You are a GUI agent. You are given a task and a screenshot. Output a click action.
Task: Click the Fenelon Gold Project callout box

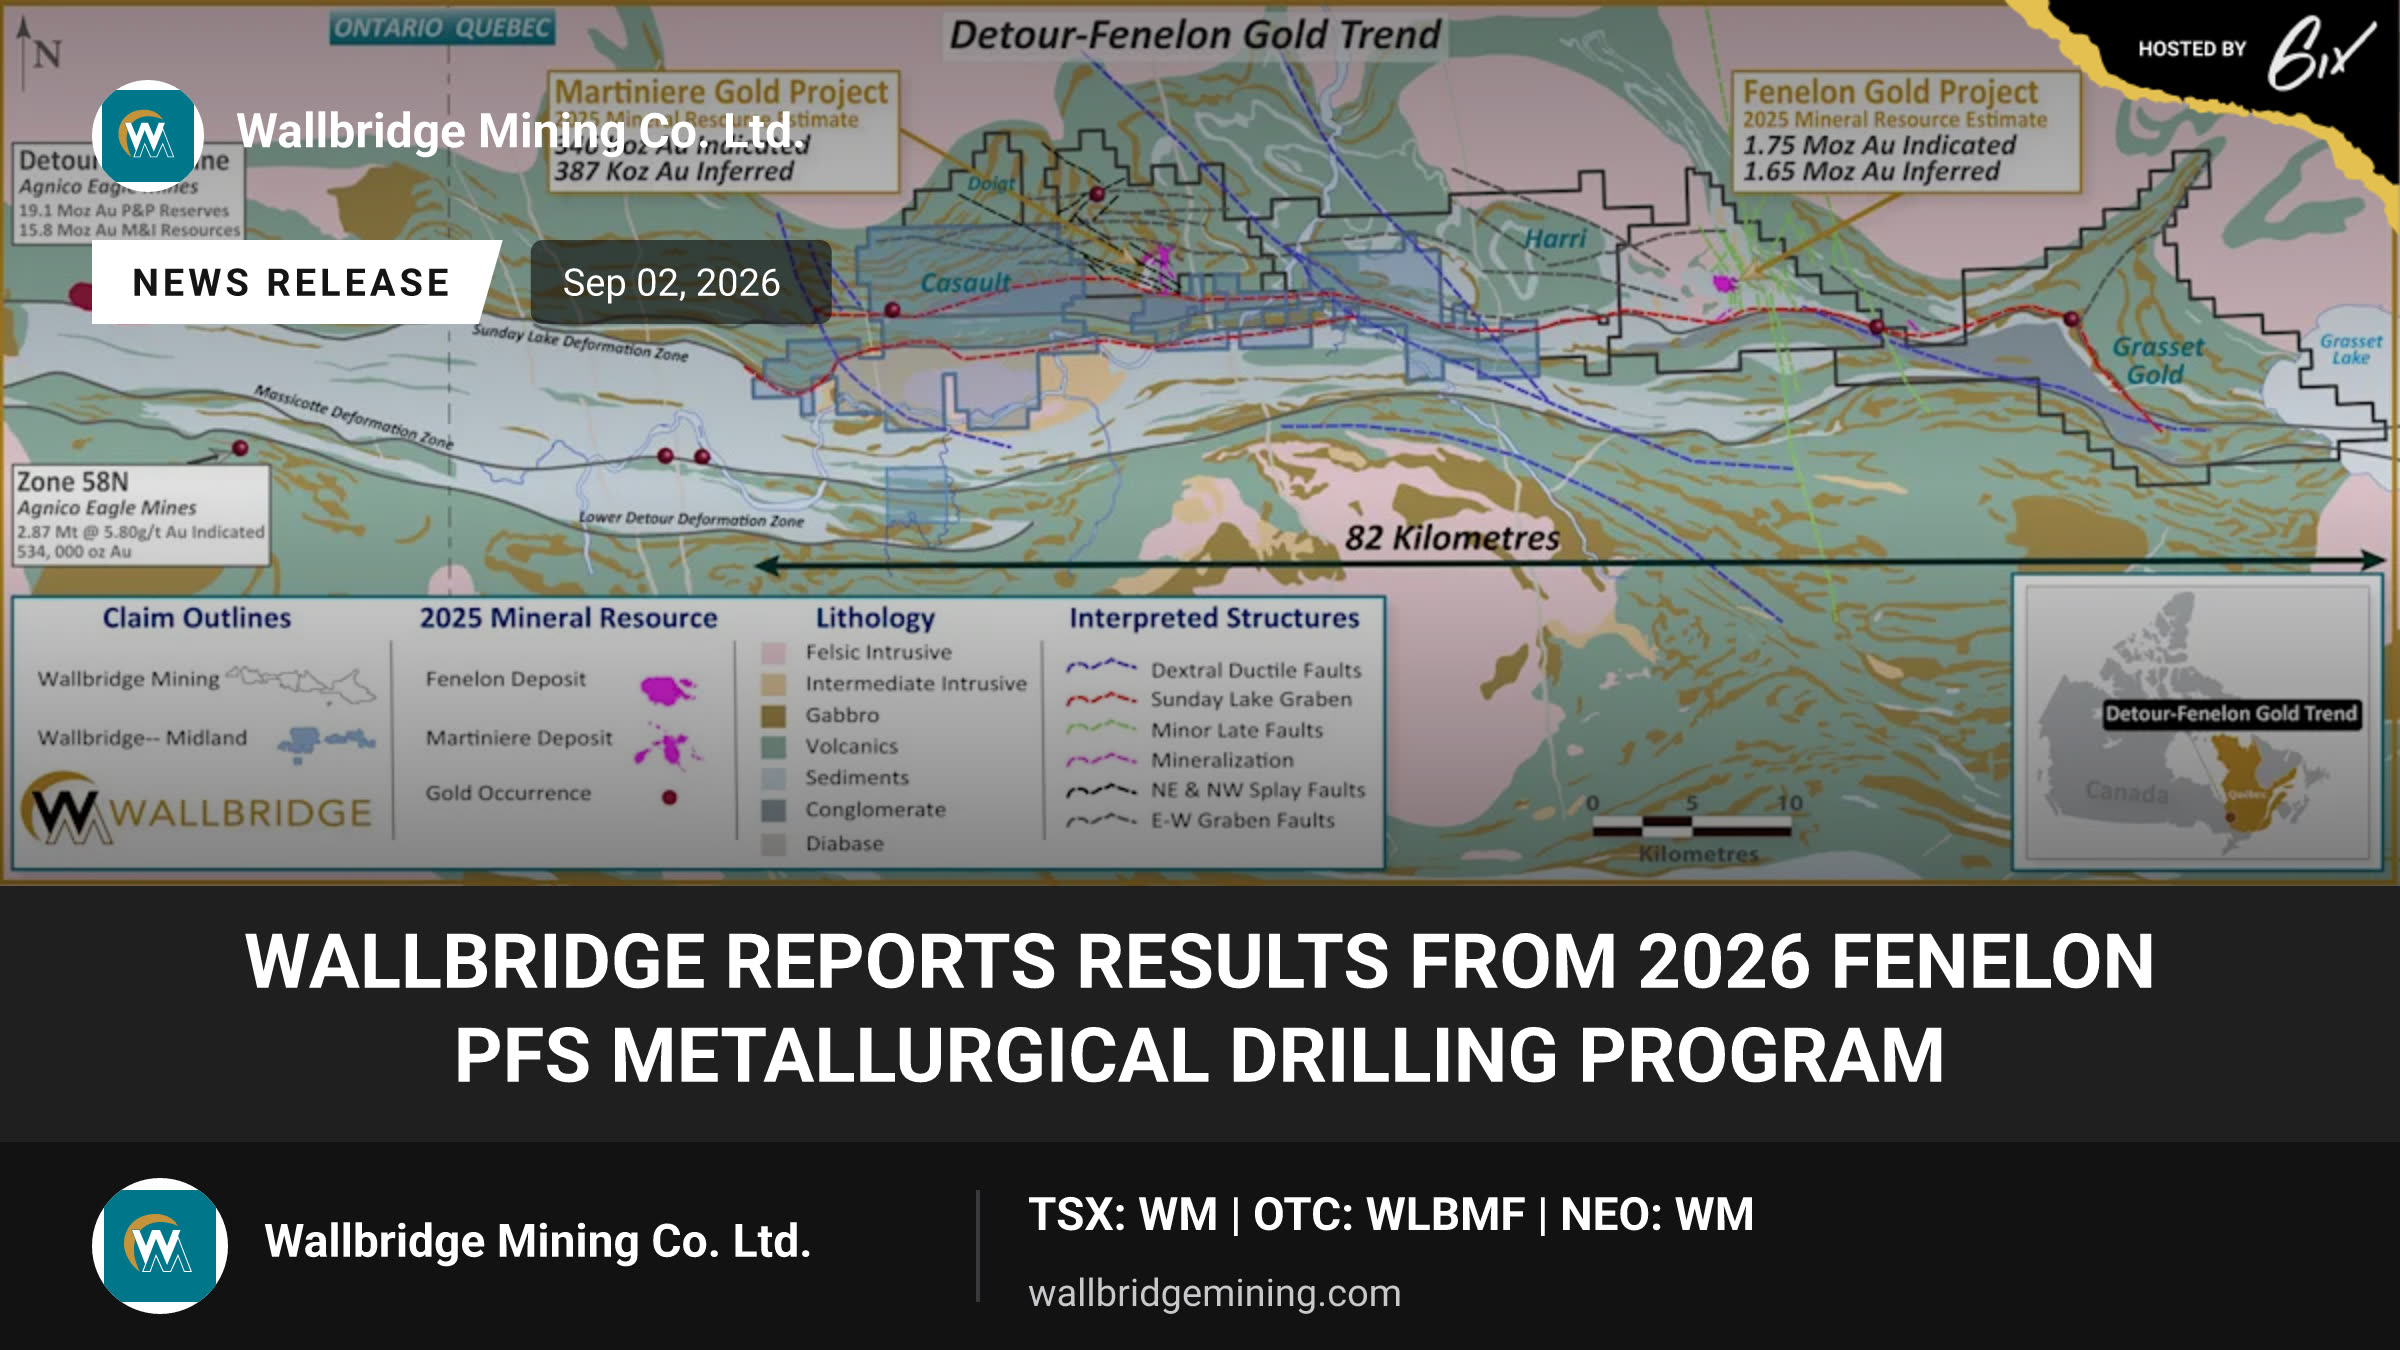pos(1906,132)
